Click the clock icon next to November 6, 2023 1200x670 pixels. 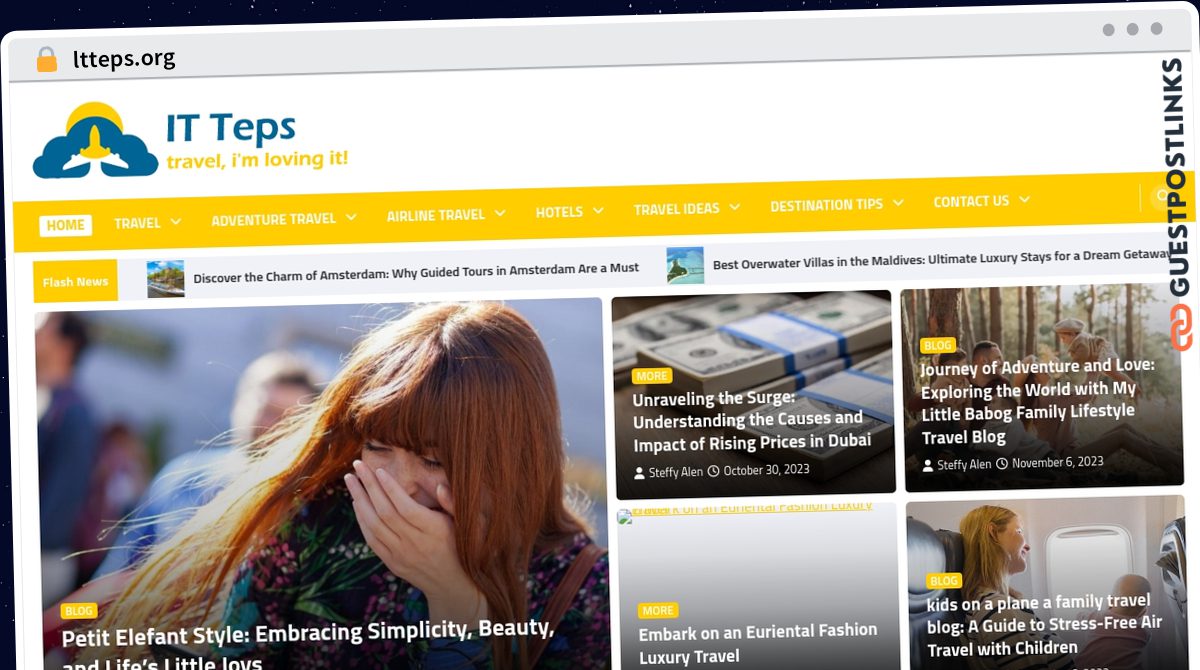click(1002, 463)
